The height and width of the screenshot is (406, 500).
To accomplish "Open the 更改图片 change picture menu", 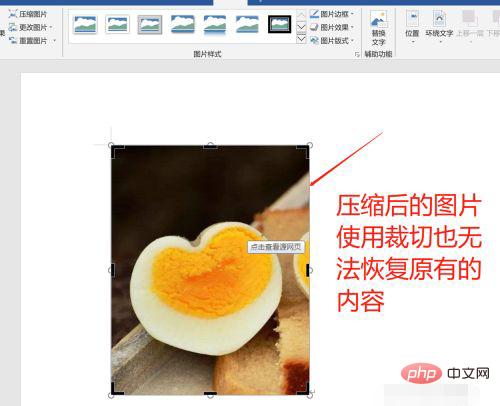I will tap(30, 27).
